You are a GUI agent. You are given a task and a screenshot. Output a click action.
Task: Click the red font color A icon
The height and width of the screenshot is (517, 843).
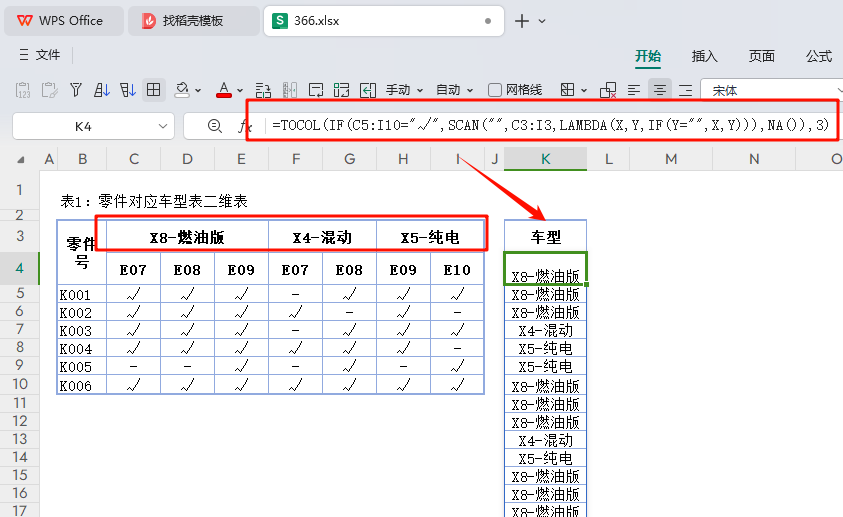pos(224,90)
